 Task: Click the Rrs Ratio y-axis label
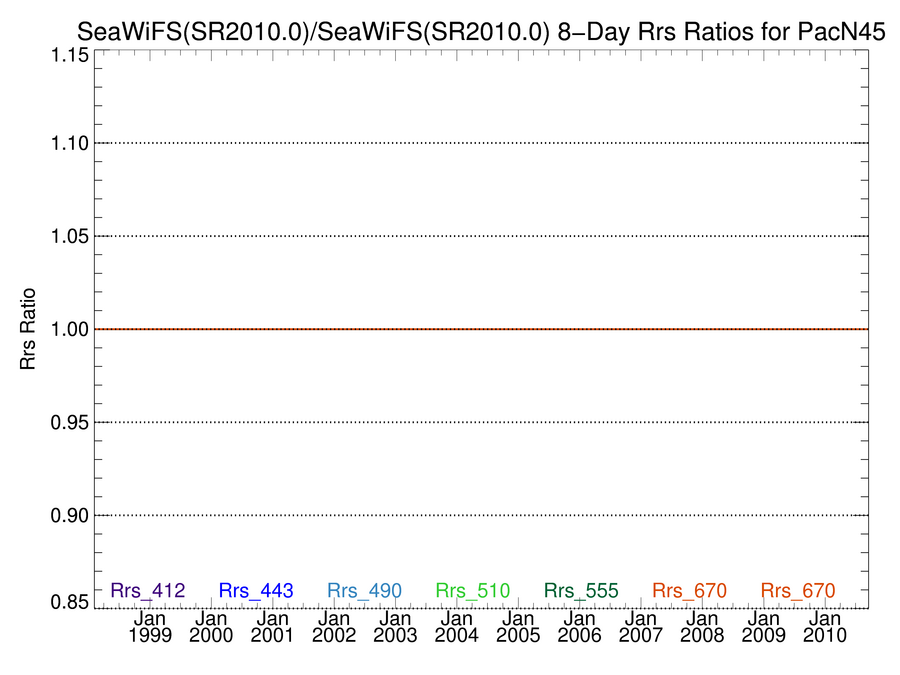click(28, 329)
